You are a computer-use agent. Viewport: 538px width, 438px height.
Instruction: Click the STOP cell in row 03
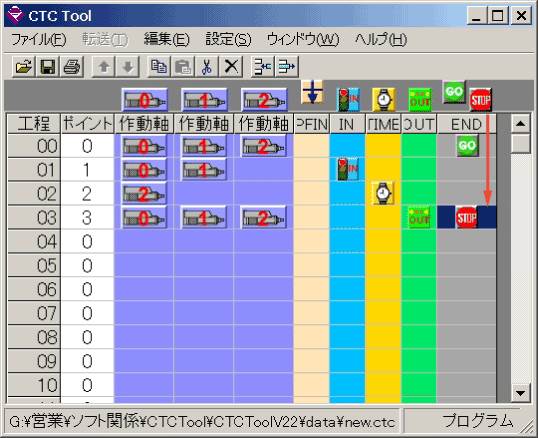(x=466, y=217)
